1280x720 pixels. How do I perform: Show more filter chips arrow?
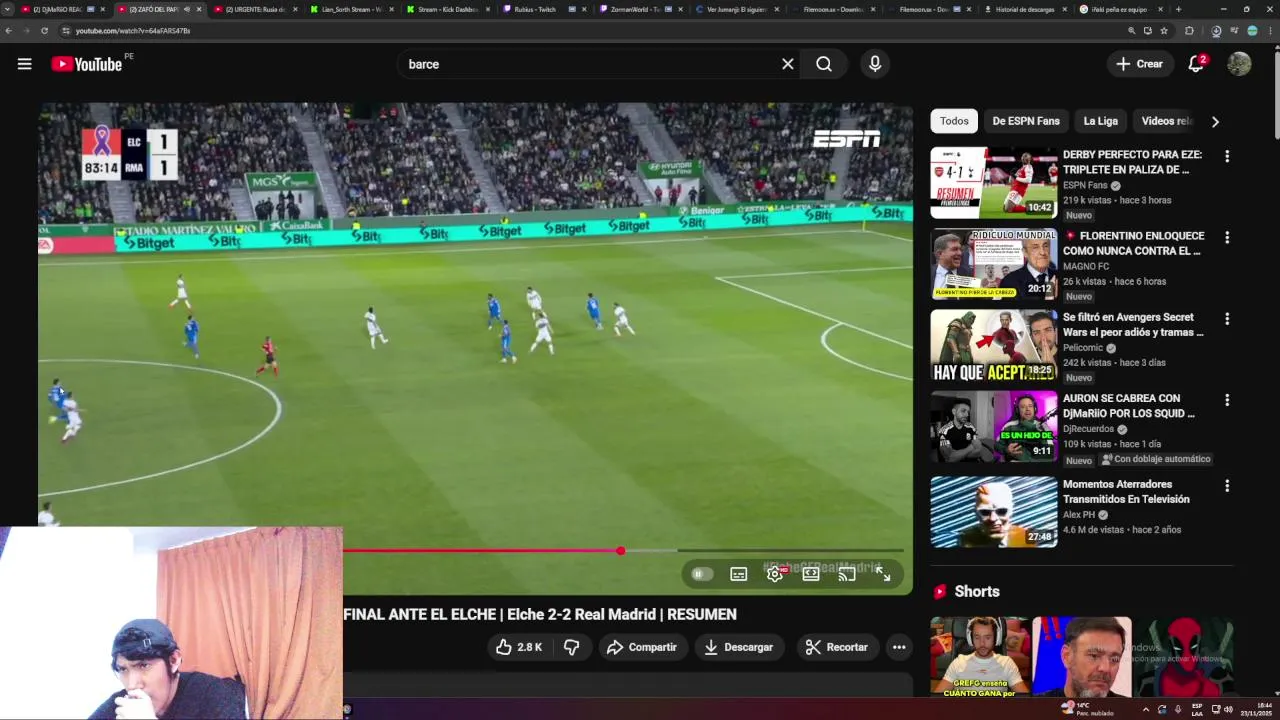point(1215,122)
